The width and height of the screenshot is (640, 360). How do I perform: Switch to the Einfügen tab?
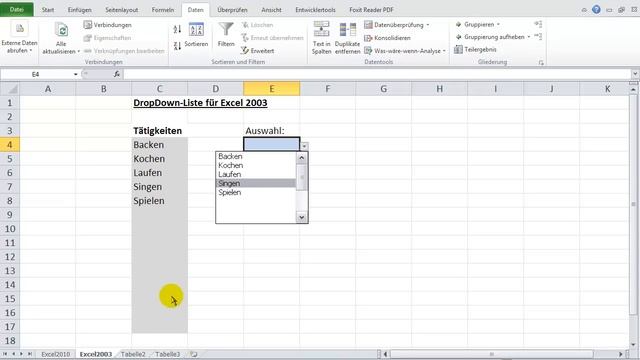point(80,10)
